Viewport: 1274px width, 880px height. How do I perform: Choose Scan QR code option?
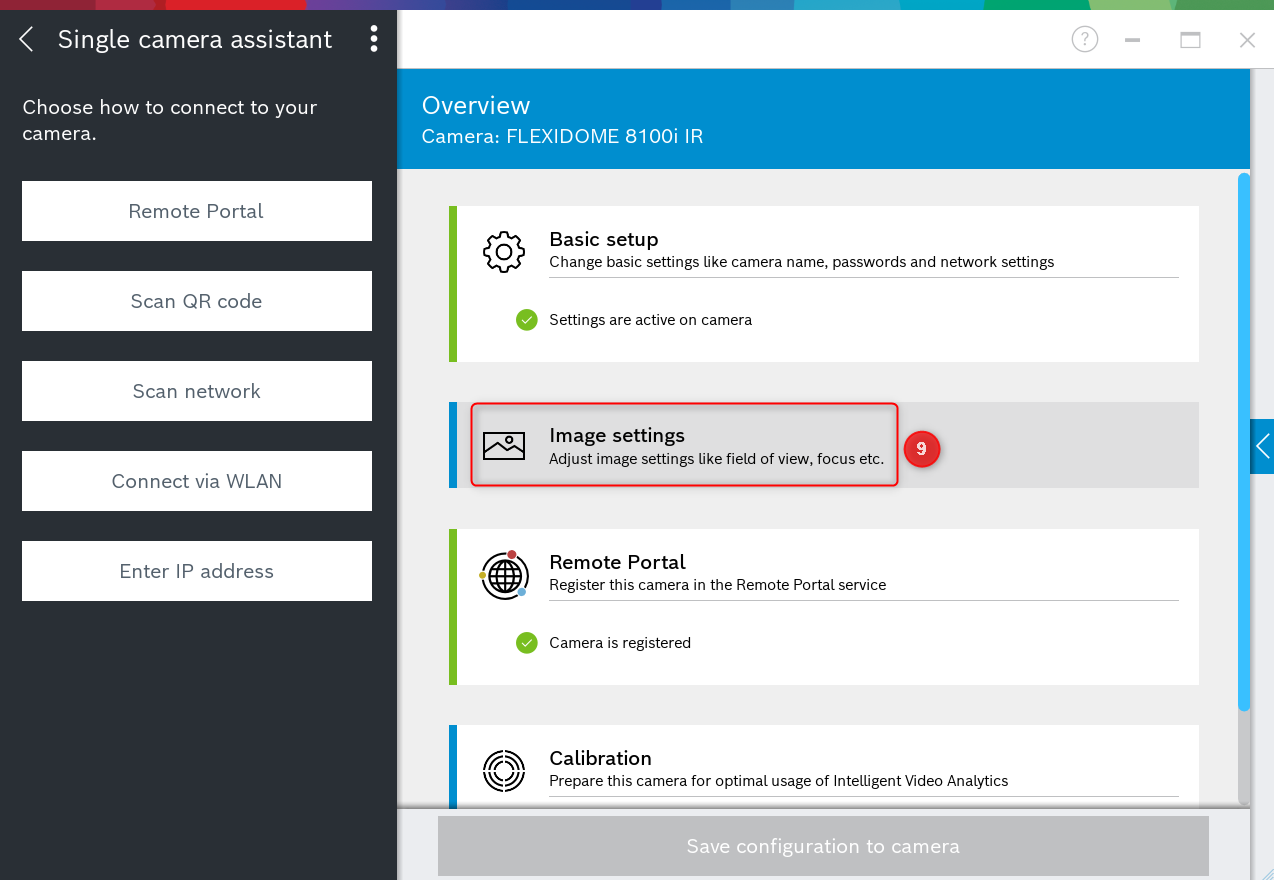coord(197,301)
